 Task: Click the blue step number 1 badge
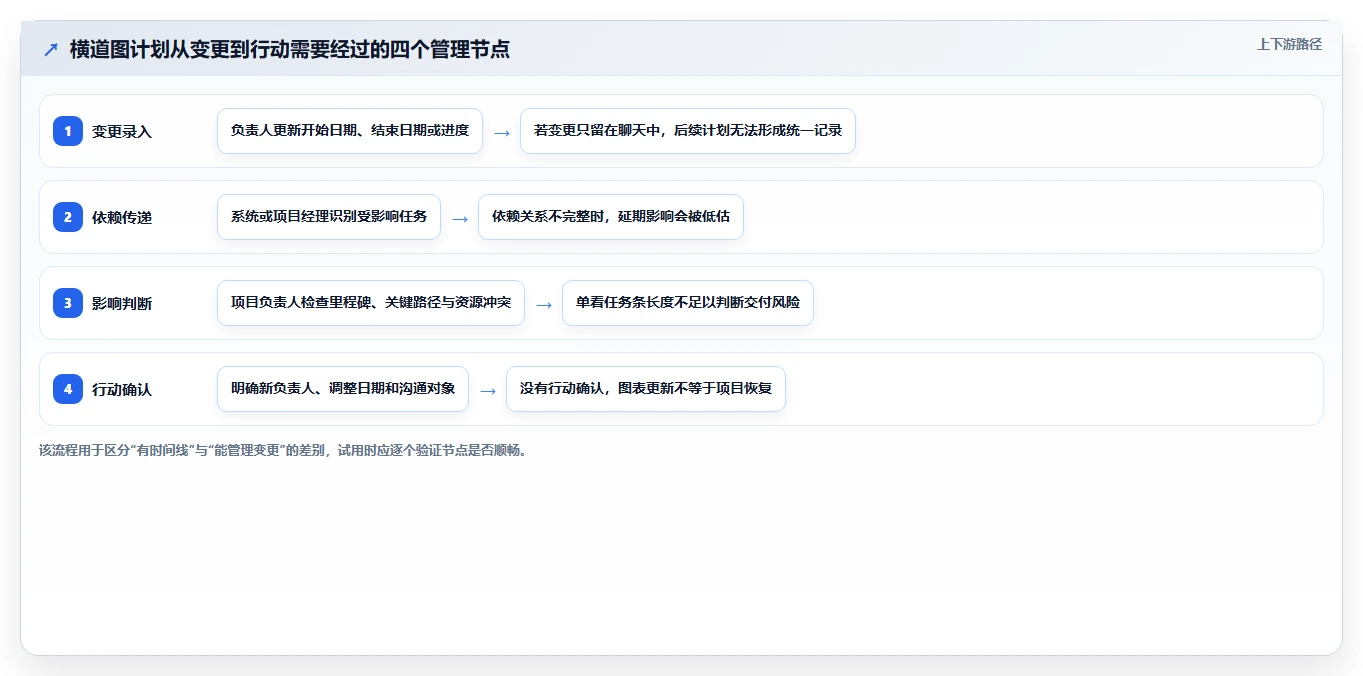(68, 131)
